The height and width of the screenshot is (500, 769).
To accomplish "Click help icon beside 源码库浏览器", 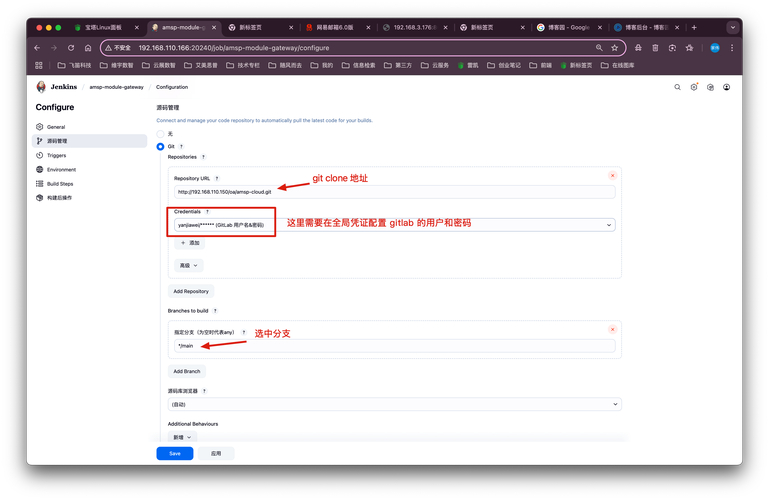I will pyautogui.click(x=205, y=391).
